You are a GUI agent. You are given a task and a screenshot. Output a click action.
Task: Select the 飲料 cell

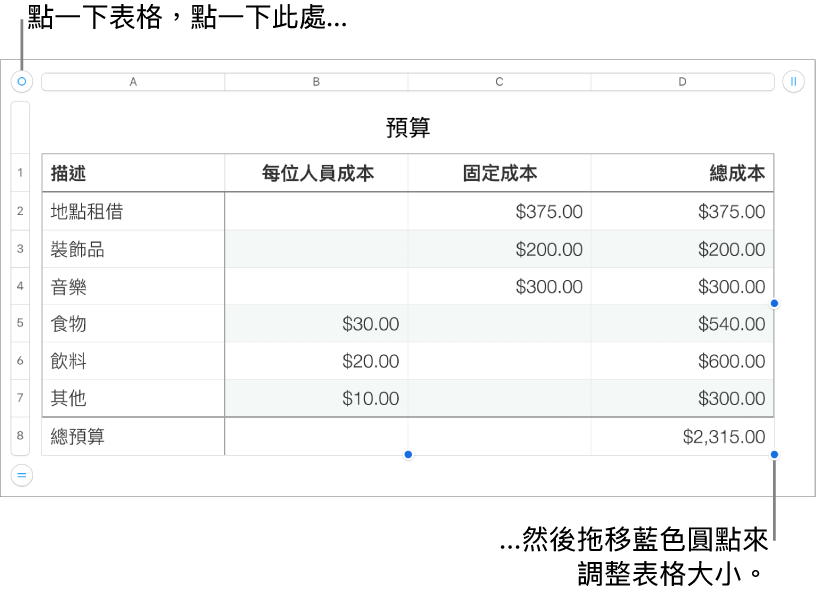[133, 361]
